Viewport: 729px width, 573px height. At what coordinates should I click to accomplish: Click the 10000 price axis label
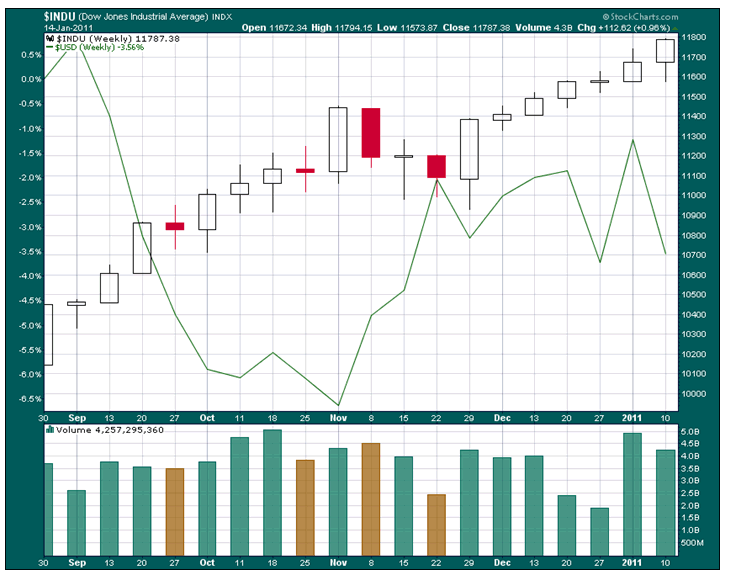693,393
